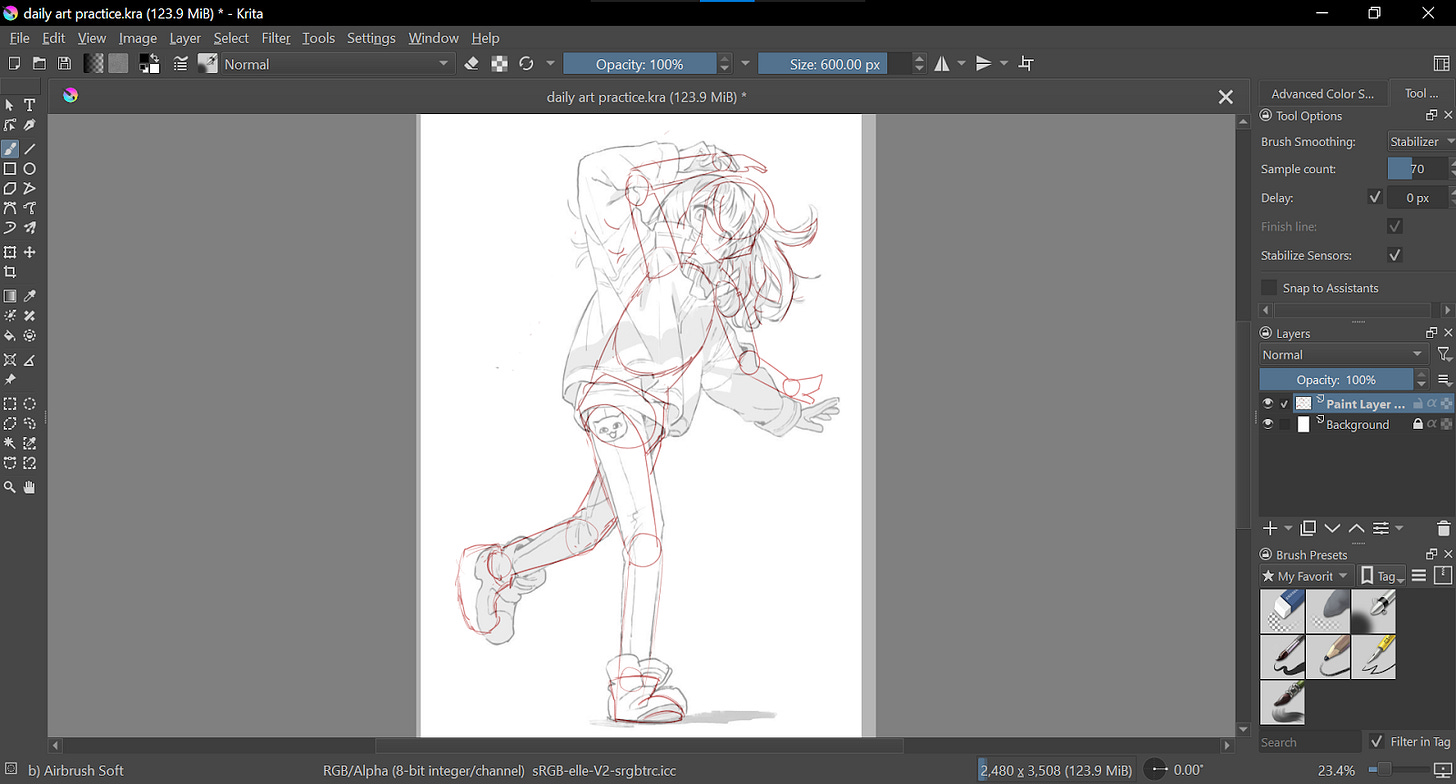Select the Text tool in toolbox
This screenshot has height=784, width=1456.
click(30, 105)
